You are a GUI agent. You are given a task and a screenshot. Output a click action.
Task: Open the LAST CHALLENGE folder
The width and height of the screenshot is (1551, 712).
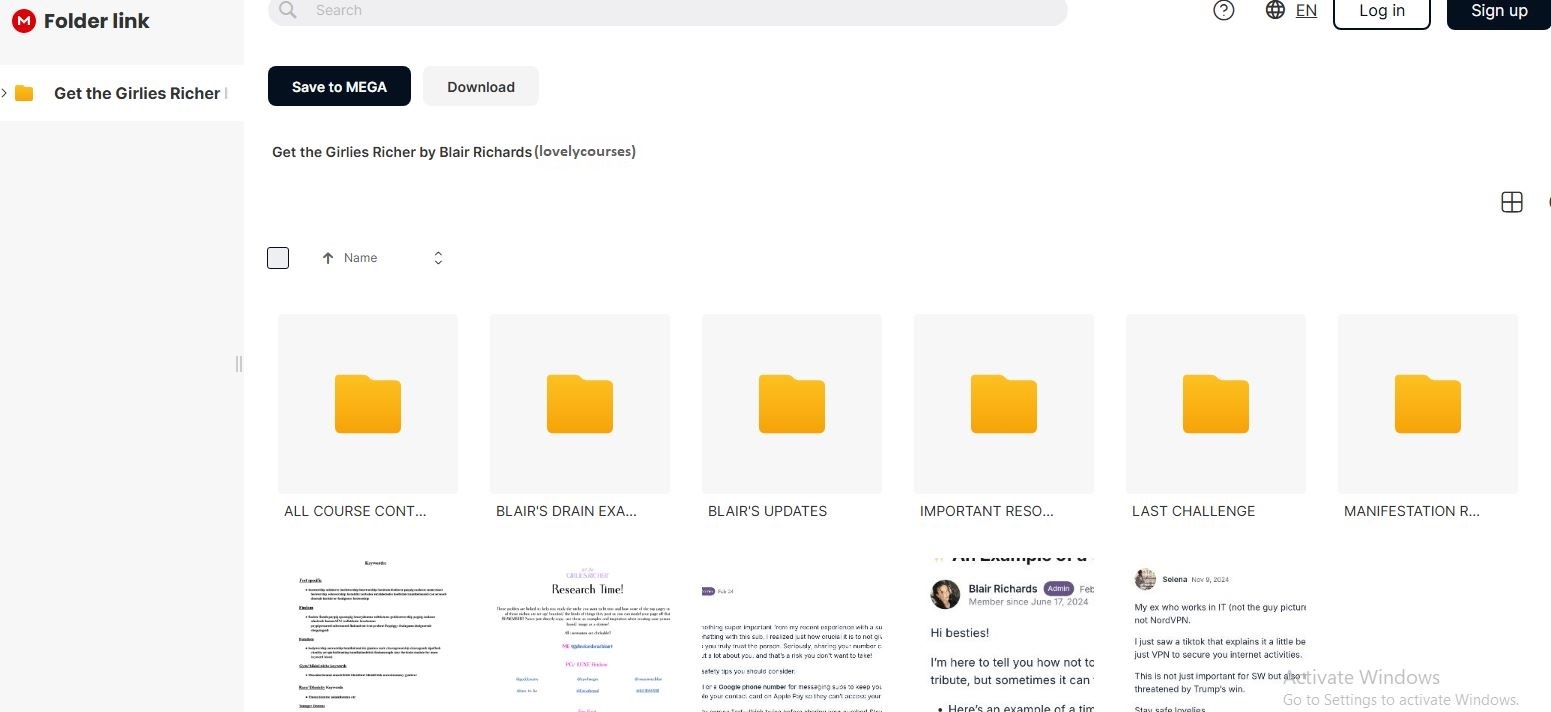pos(1215,404)
